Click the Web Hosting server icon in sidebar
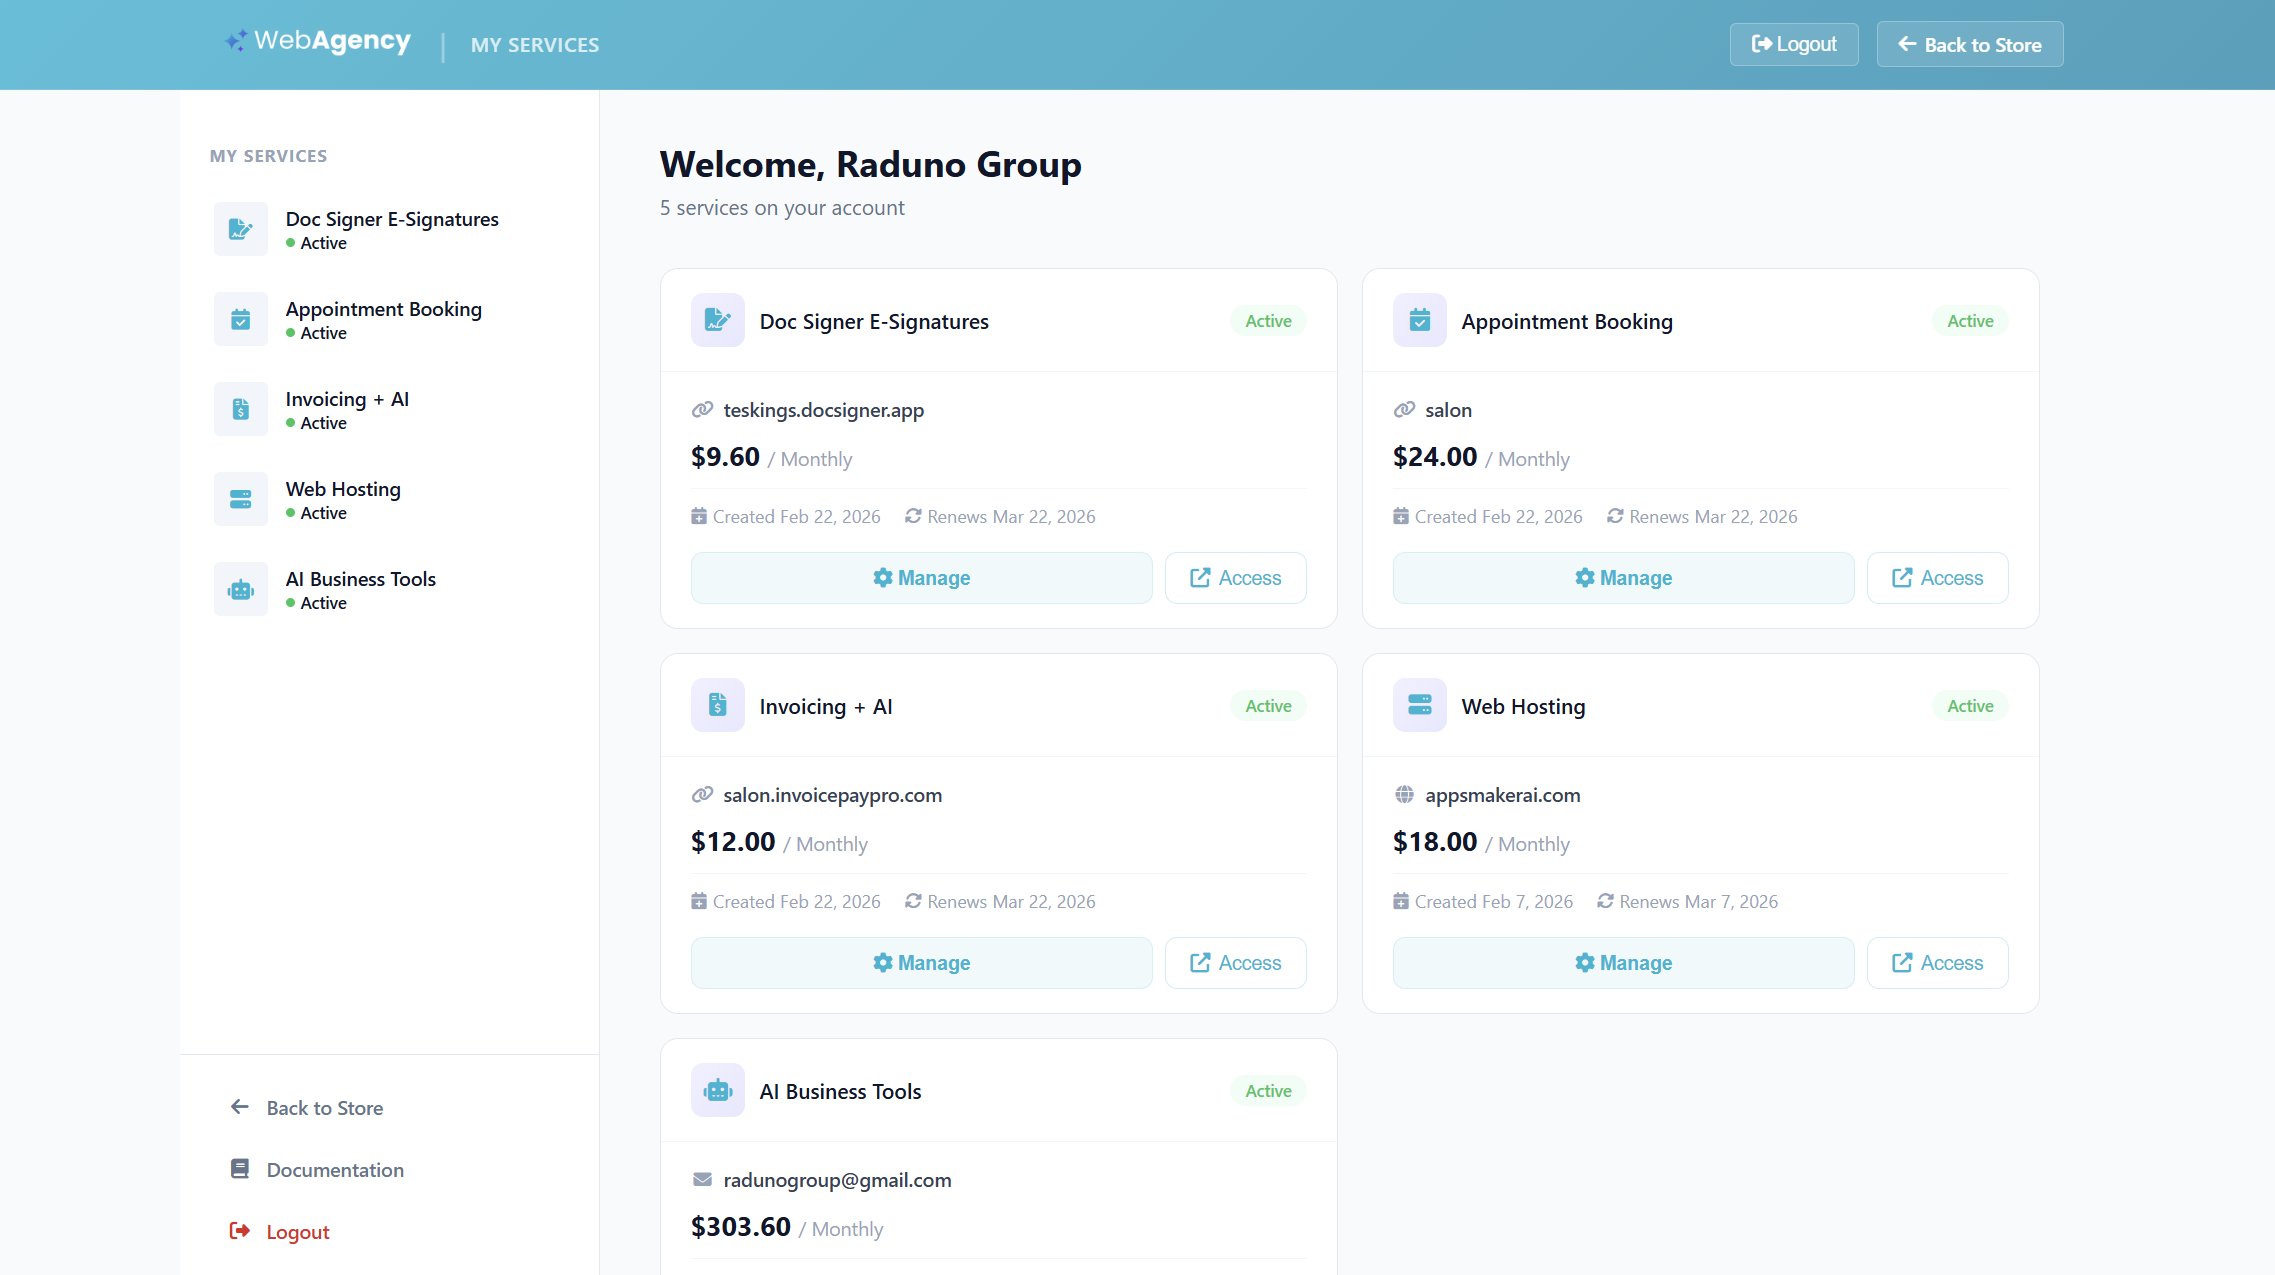Viewport: 2275px width, 1275px height. click(240, 498)
